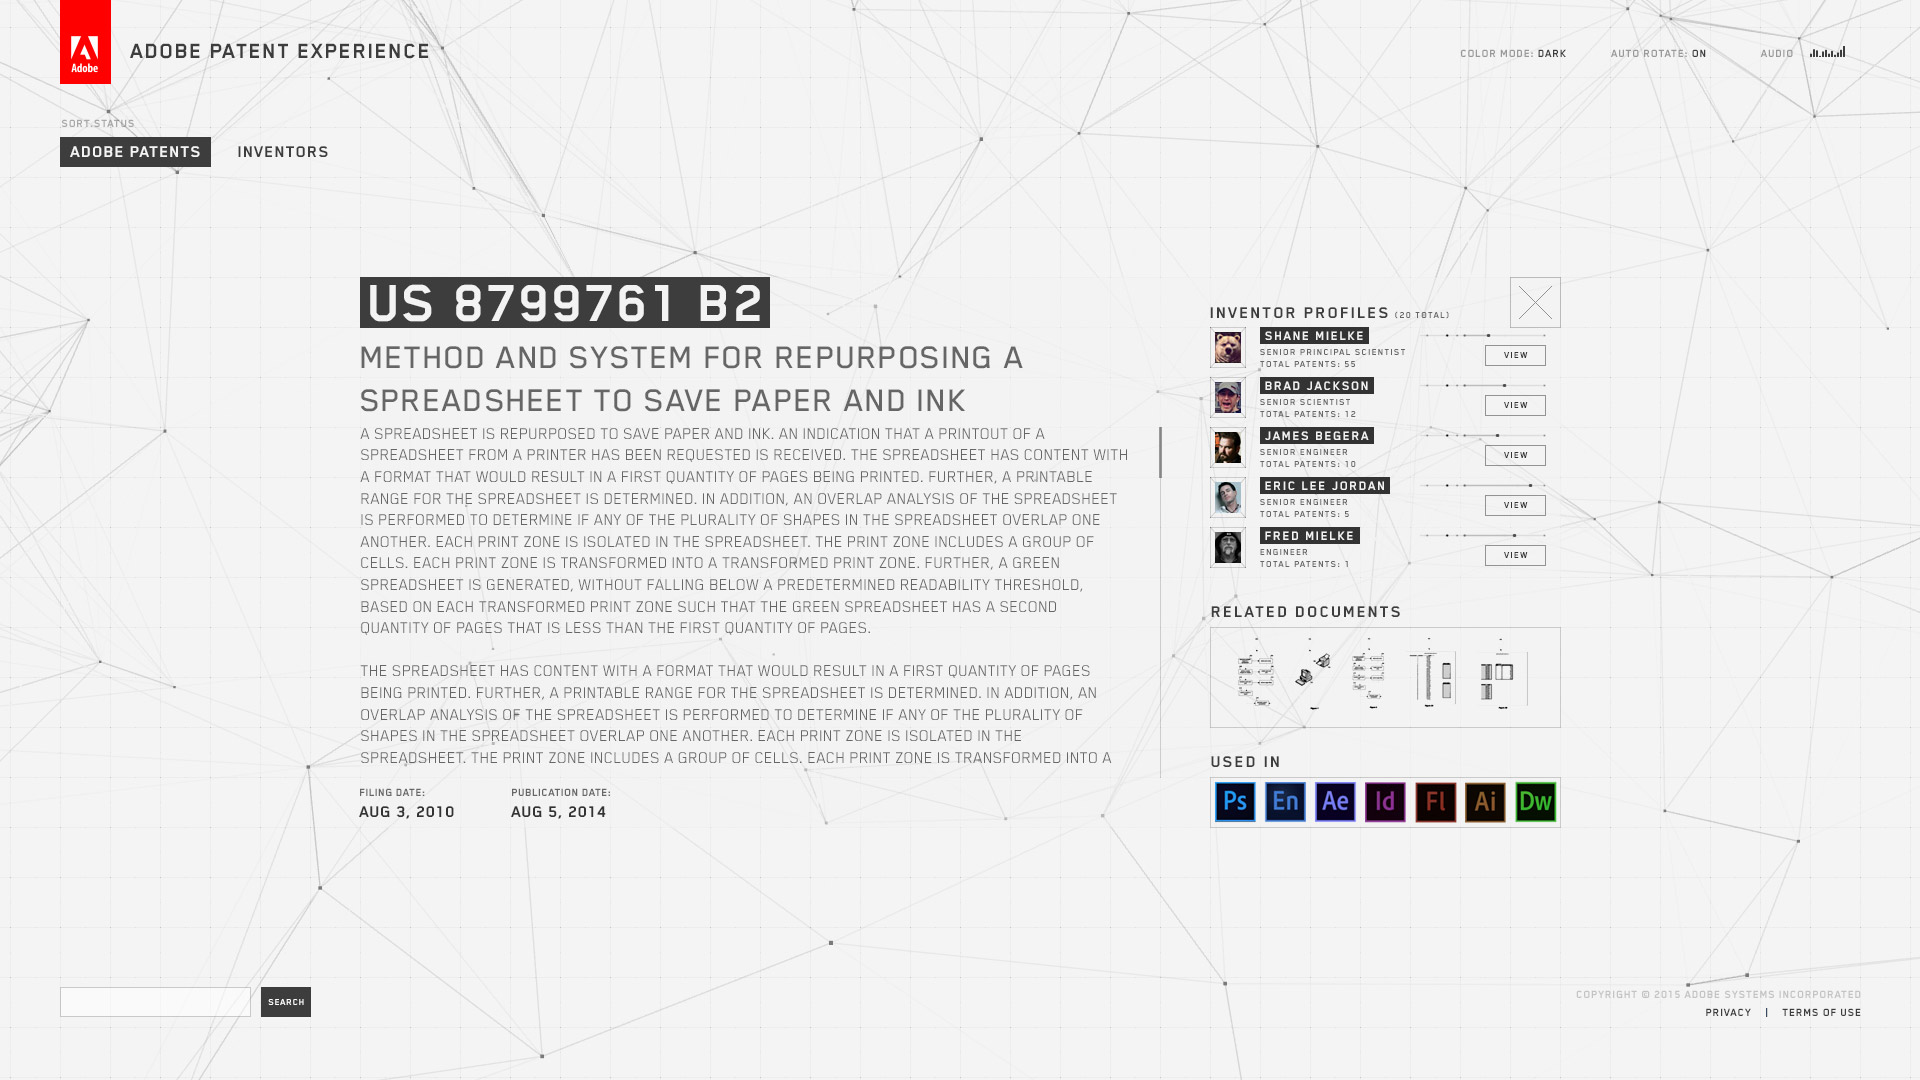This screenshot has width=1920, height=1080.
Task: Close the patent detail panel
Action: point(1535,302)
